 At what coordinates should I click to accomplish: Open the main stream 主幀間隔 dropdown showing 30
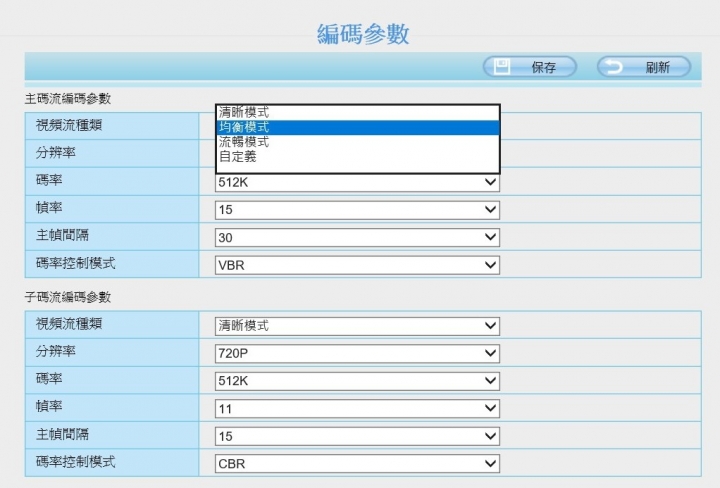(x=357, y=237)
